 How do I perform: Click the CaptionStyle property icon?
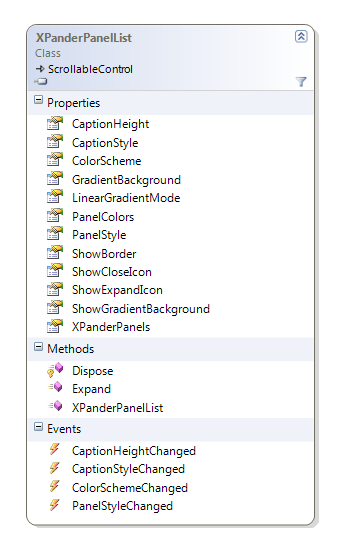click(x=55, y=142)
